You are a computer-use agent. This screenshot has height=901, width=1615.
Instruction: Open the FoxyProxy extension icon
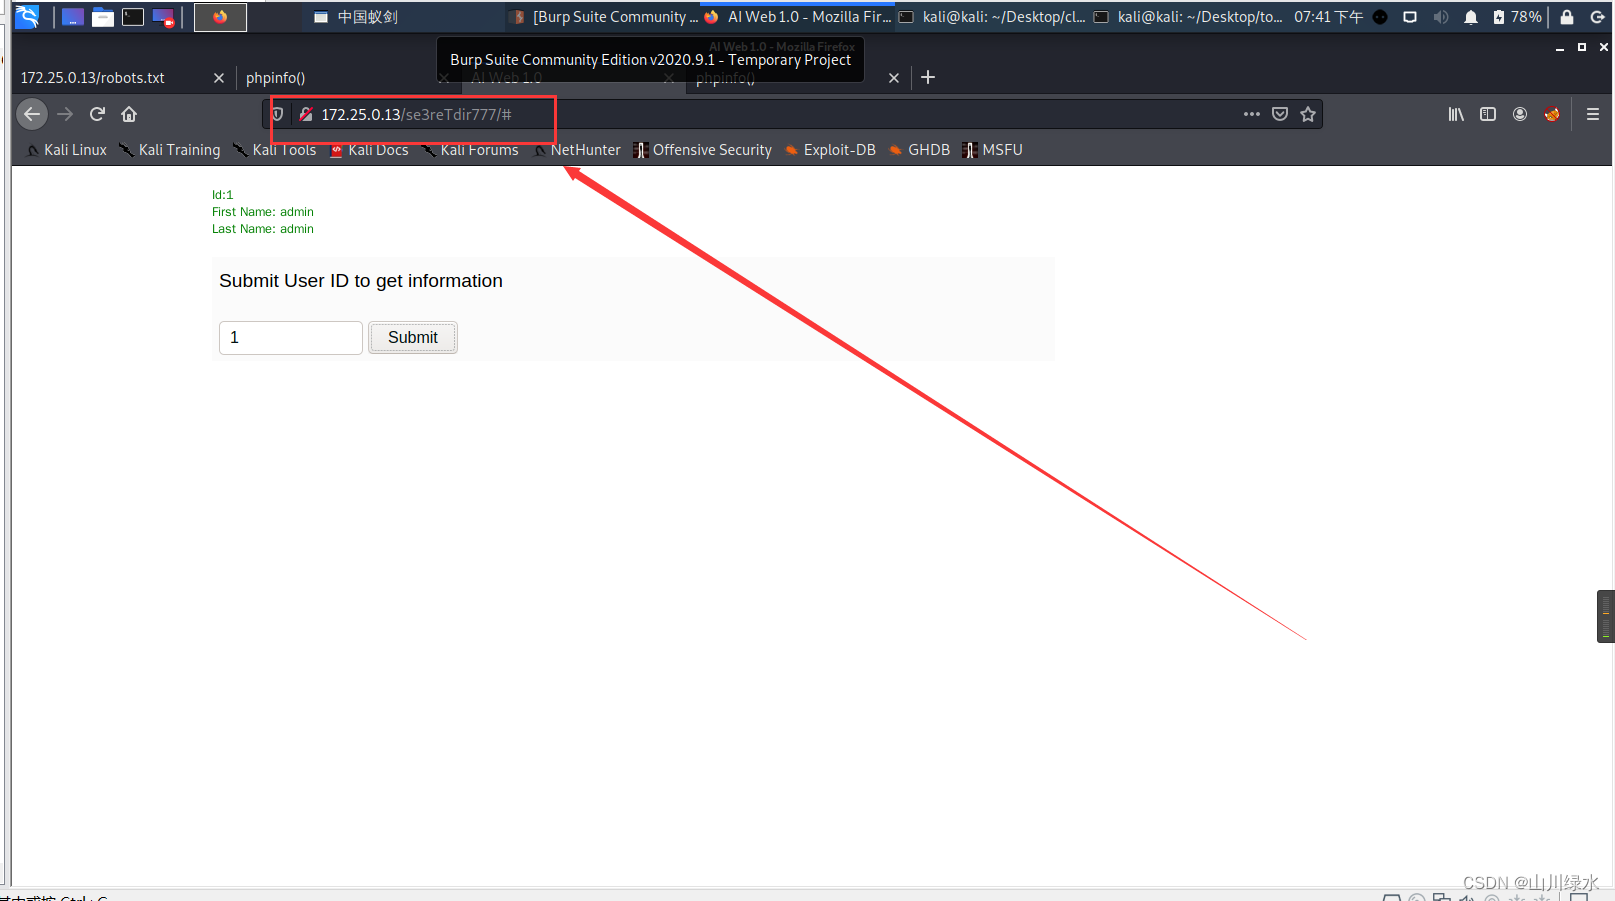click(1552, 114)
